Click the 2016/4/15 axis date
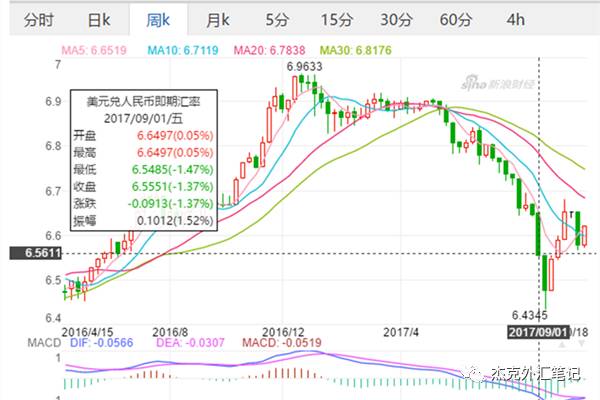 (87, 332)
